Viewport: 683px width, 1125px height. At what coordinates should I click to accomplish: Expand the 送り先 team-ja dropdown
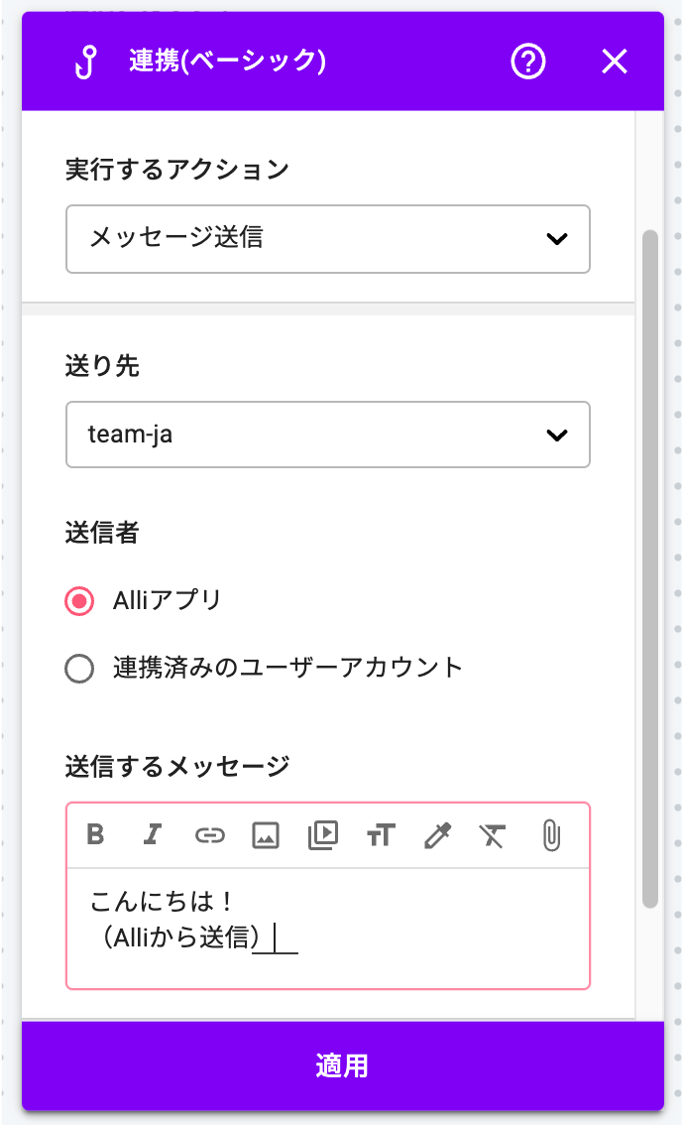click(328, 435)
